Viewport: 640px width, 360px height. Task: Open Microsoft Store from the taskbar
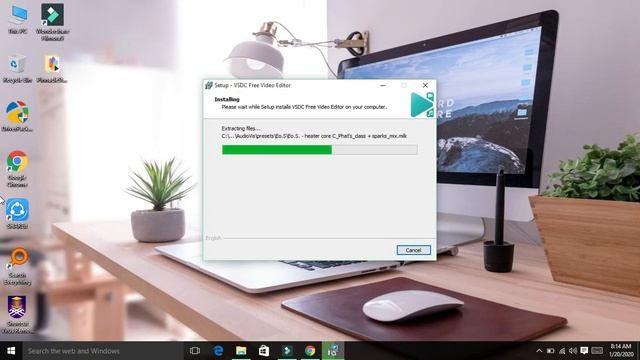[264, 351]
